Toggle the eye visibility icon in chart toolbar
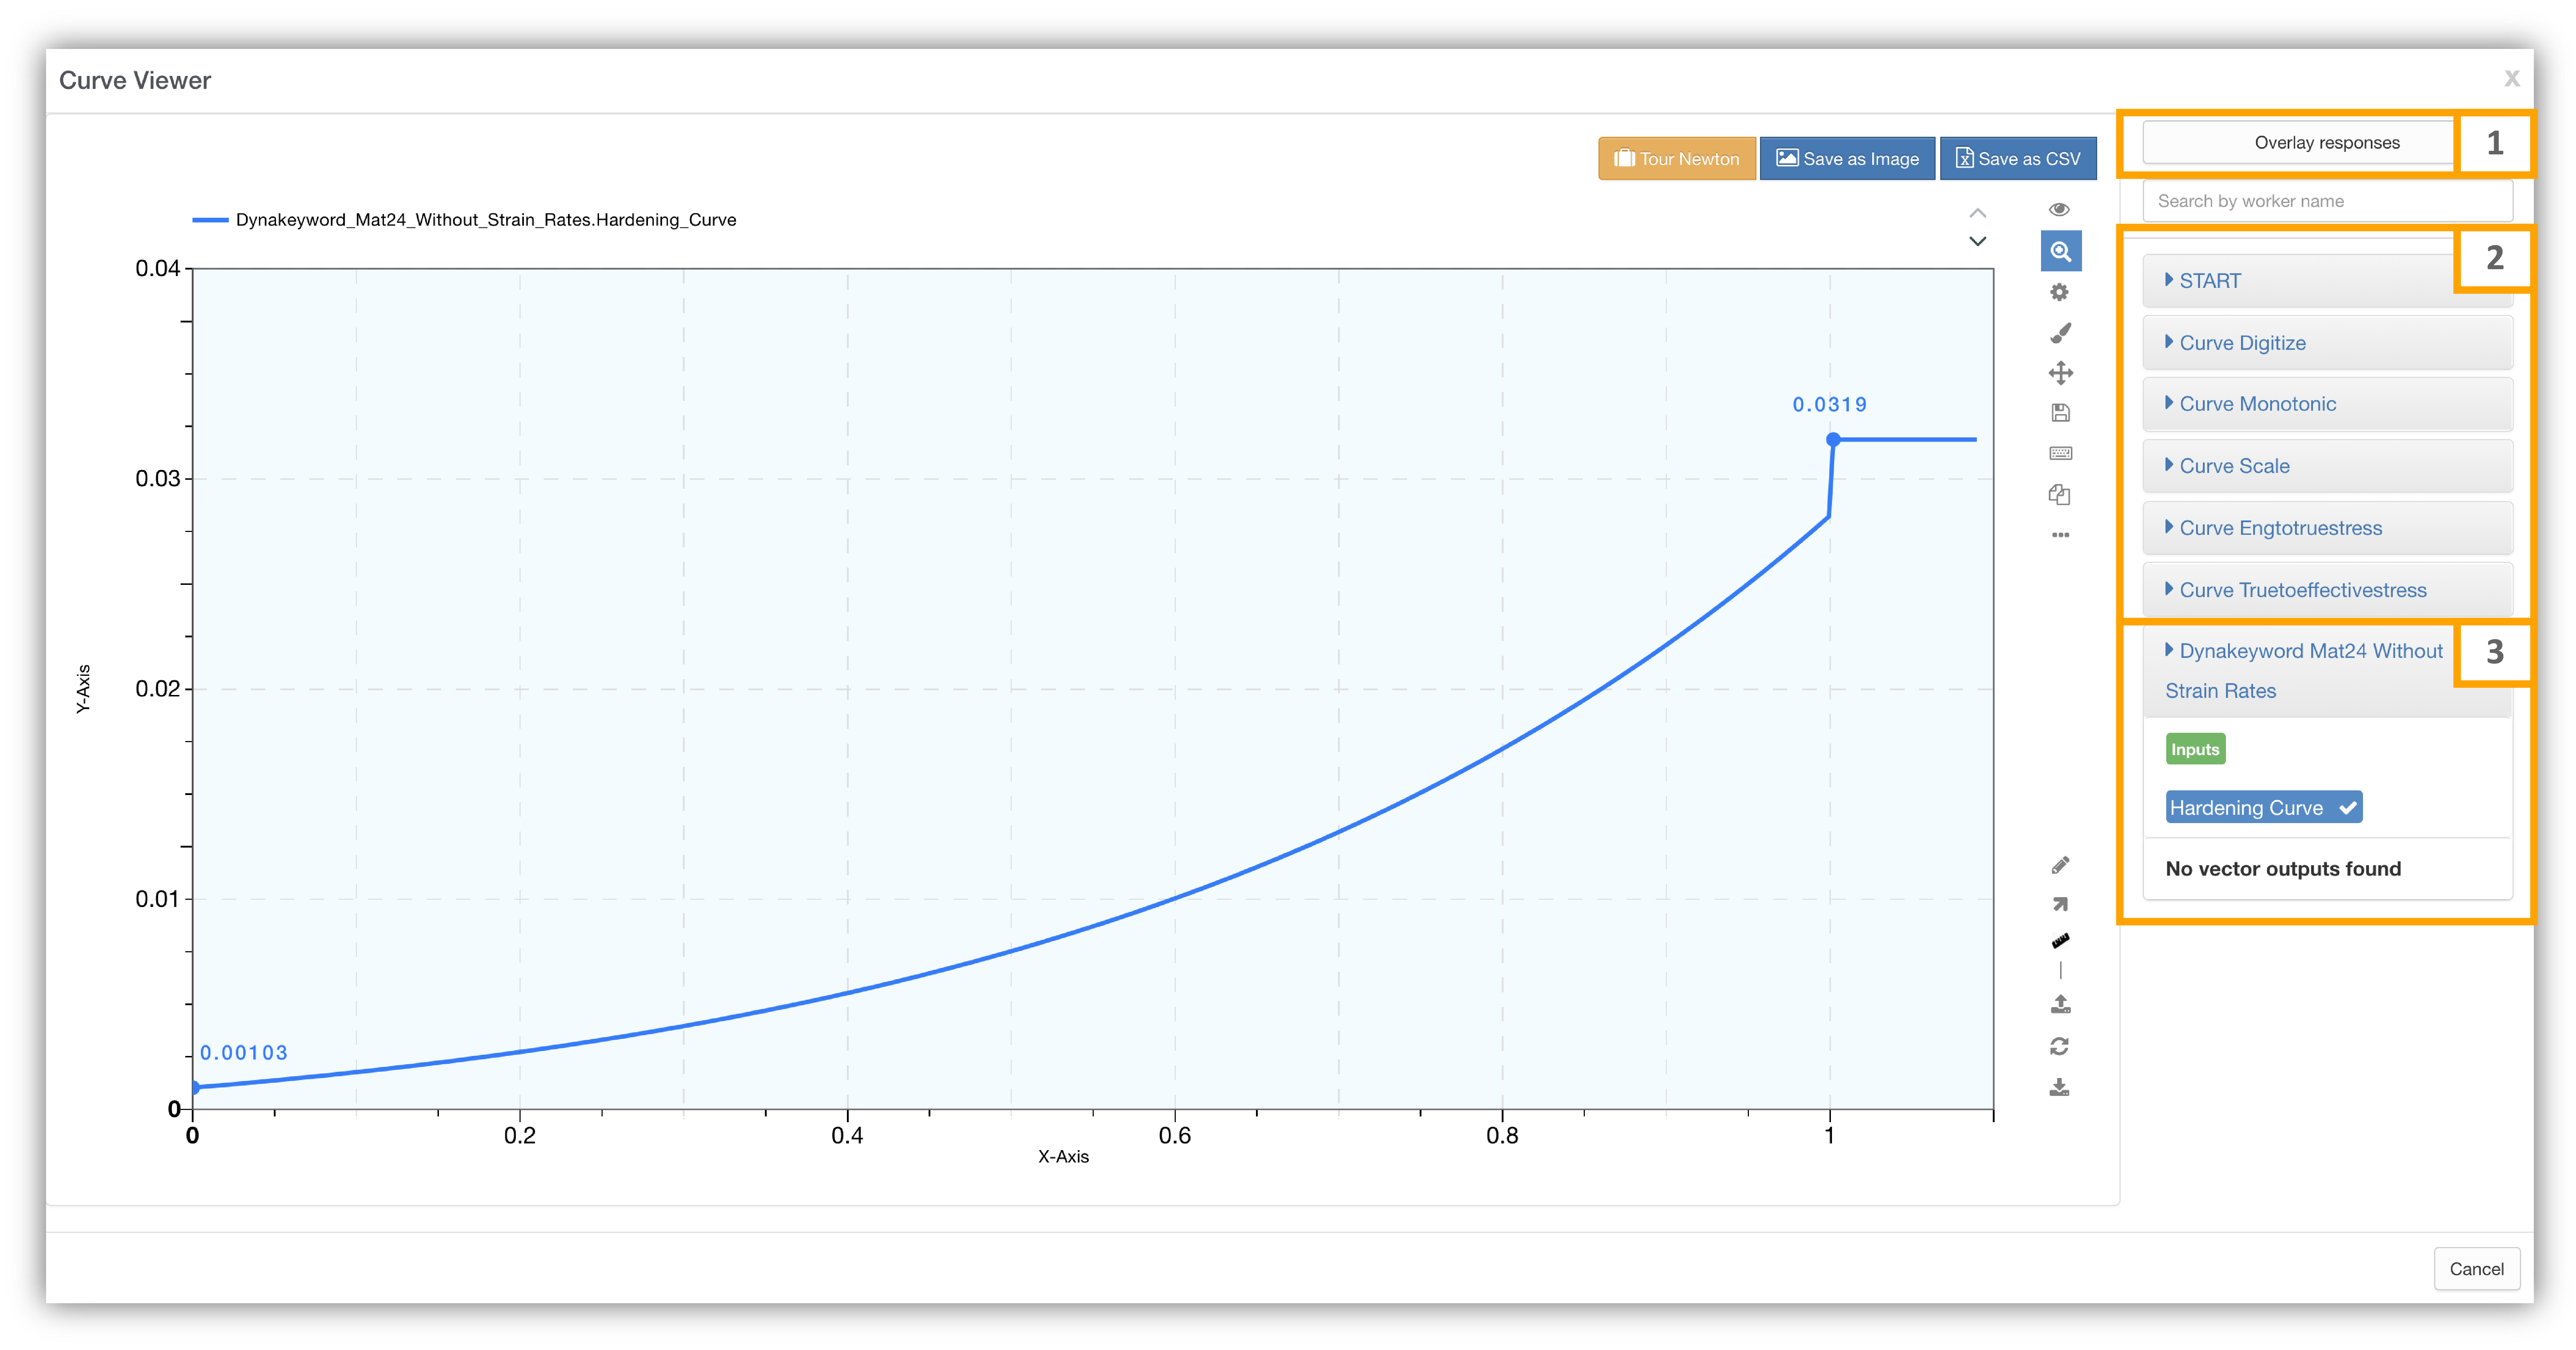Viewport: 2576px width, 1350px height. pyautogui.click(x=2059, y=209)
